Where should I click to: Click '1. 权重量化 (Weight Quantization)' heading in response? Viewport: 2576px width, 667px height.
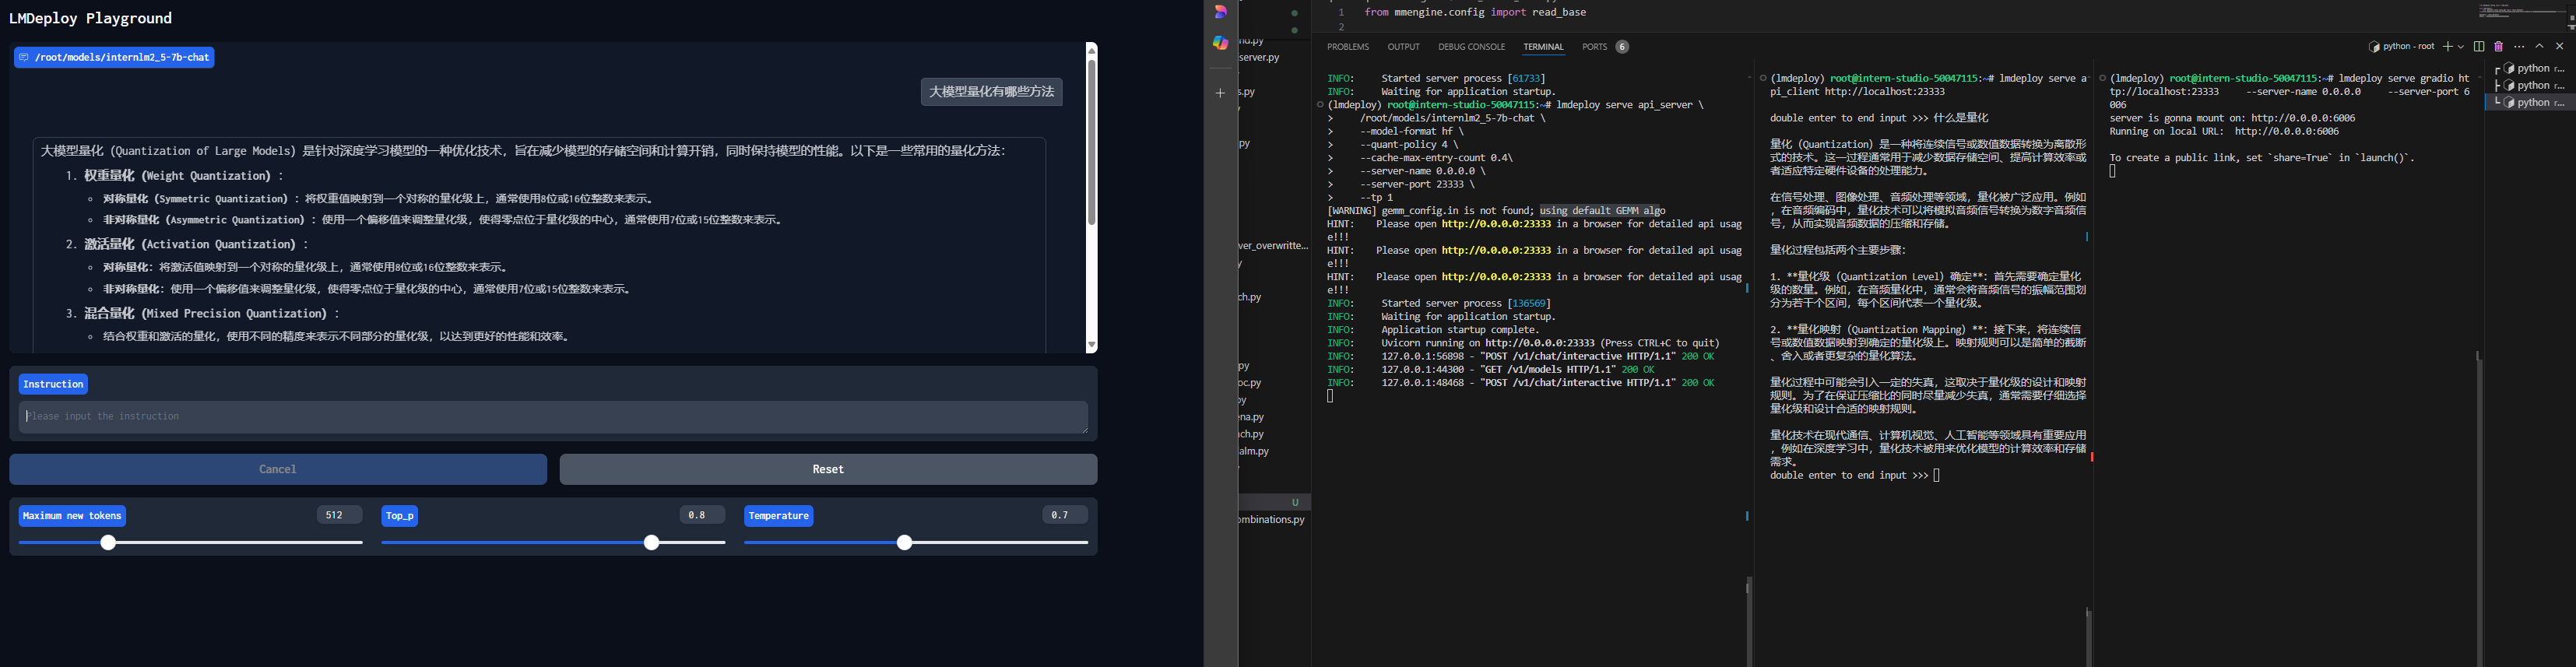point(175,176)
